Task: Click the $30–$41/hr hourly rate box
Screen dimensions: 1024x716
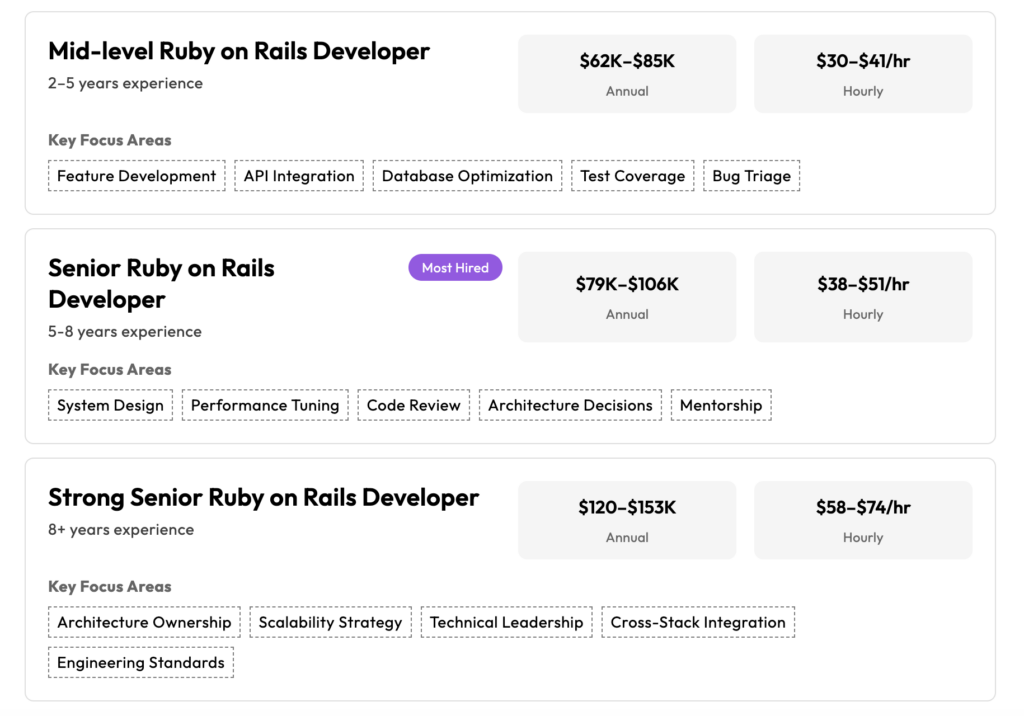Action: pos(863,74)
